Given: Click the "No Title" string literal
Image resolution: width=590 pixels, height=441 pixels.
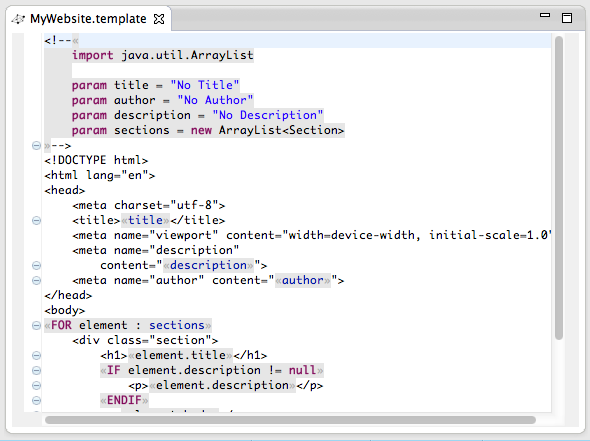Looking at the screenshot, I should 204,85.
